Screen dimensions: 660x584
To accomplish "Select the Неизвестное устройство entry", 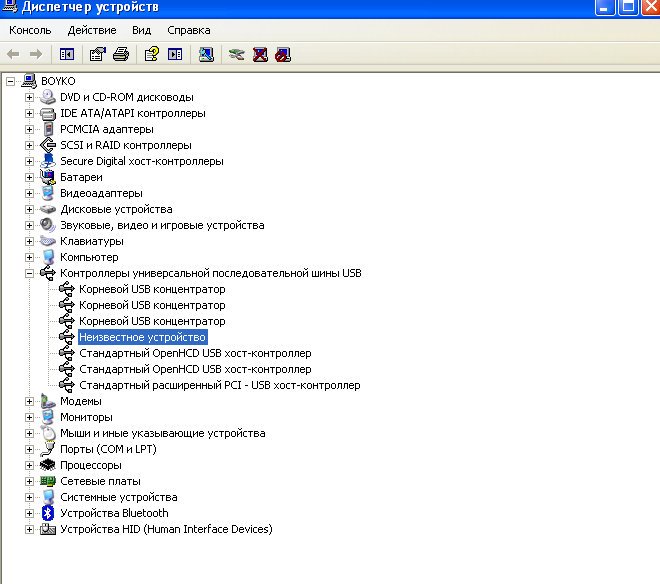I will click(x=142, y=337).
